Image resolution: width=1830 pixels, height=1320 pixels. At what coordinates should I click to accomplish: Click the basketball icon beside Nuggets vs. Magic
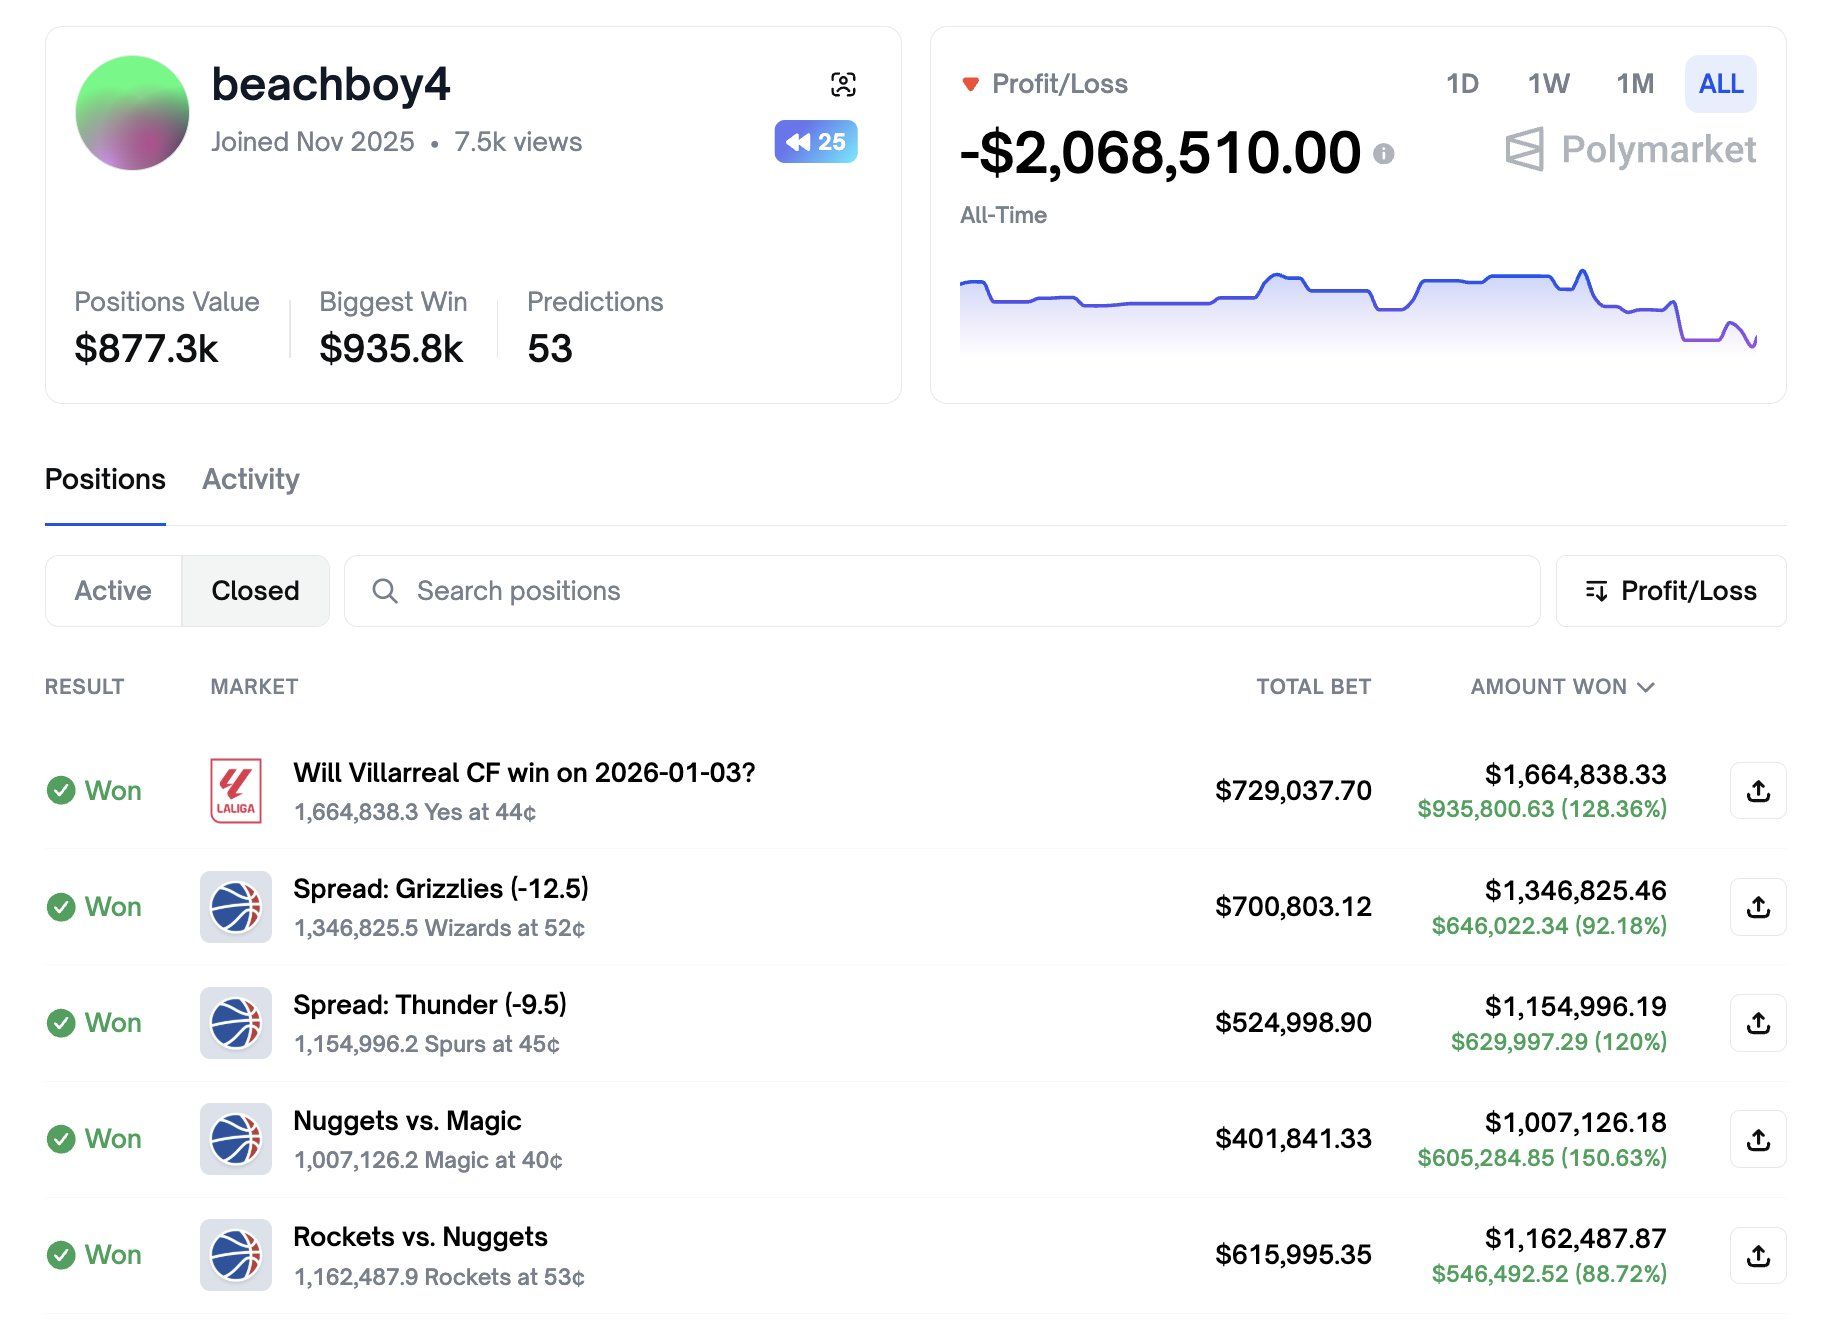click(x=235, y=1138)
